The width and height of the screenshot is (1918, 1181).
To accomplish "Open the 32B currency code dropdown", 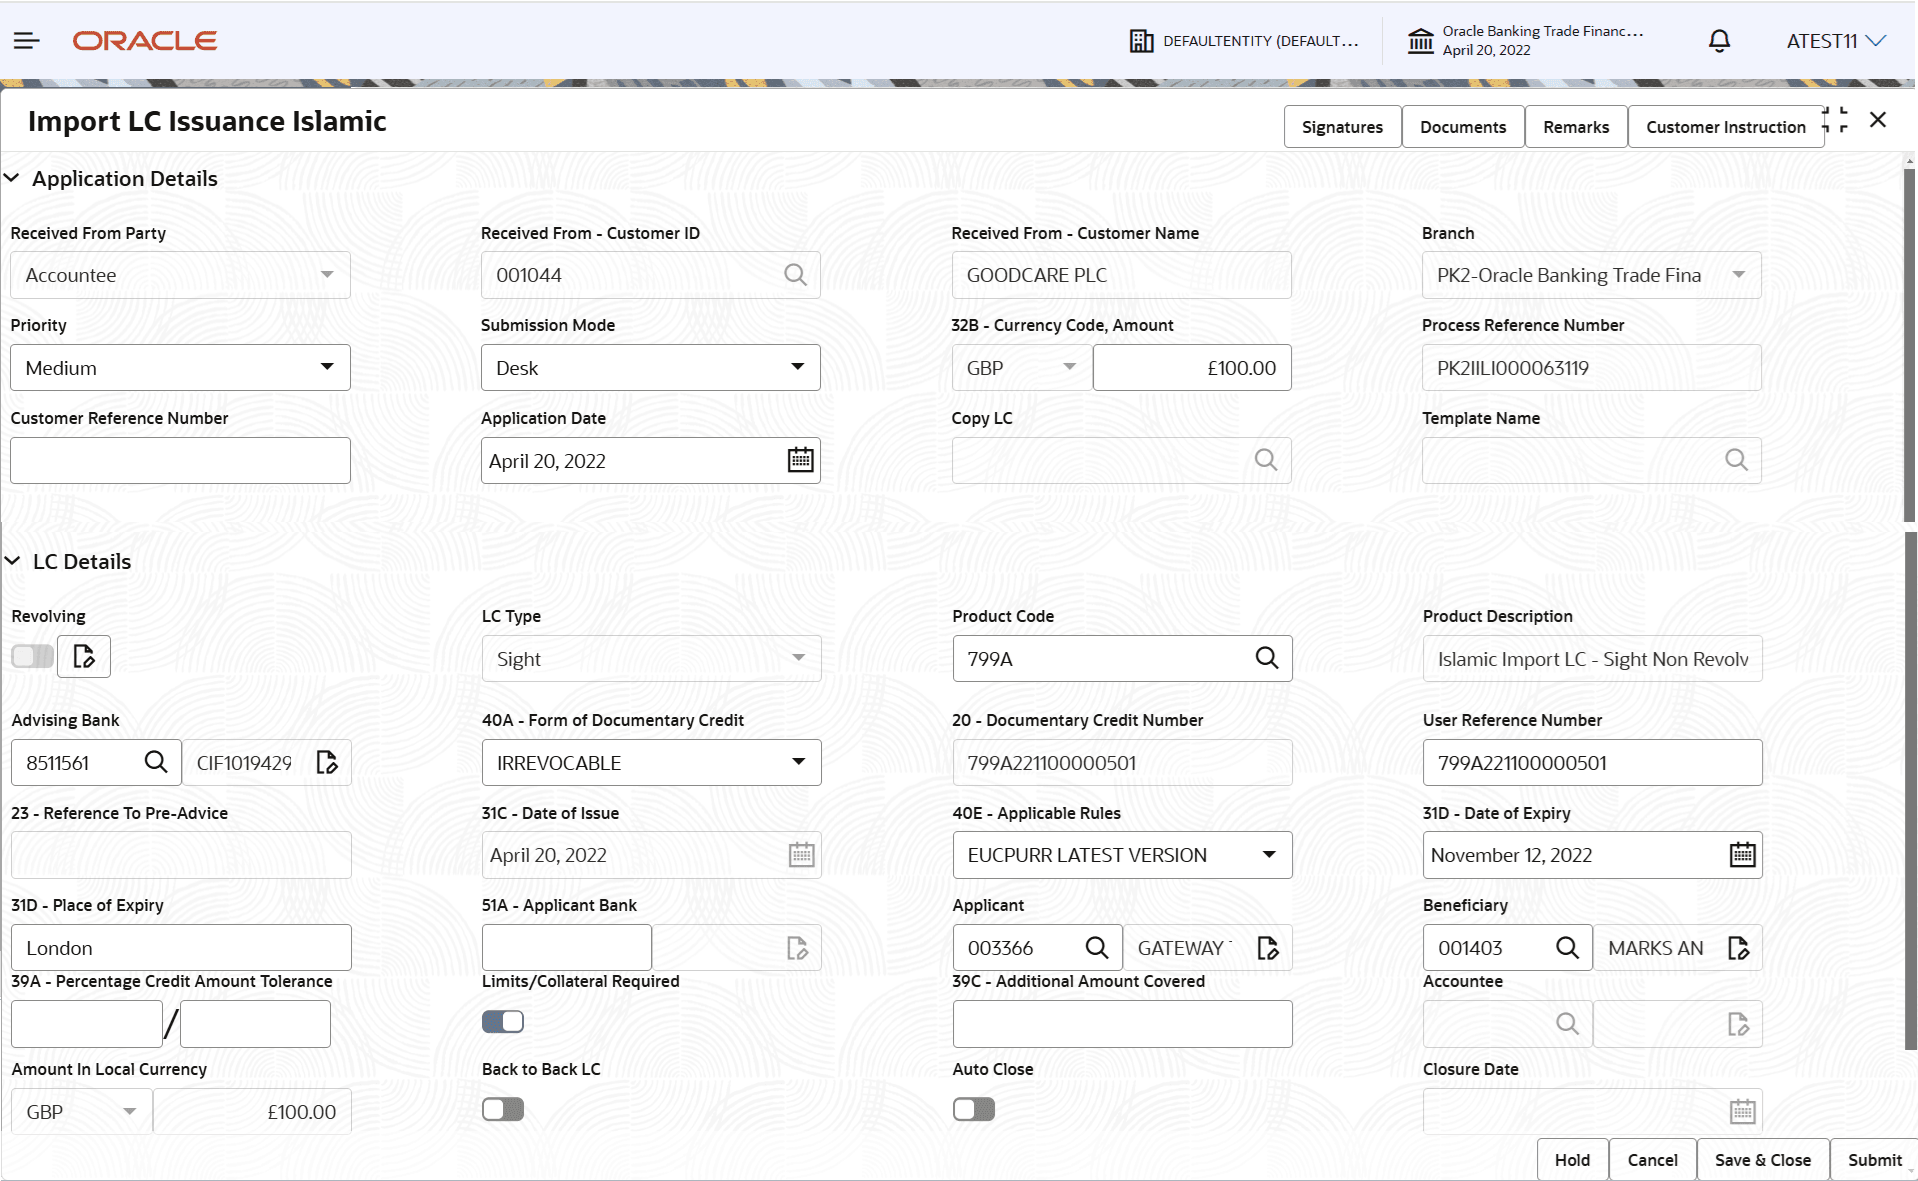I will click(1022, 368).
